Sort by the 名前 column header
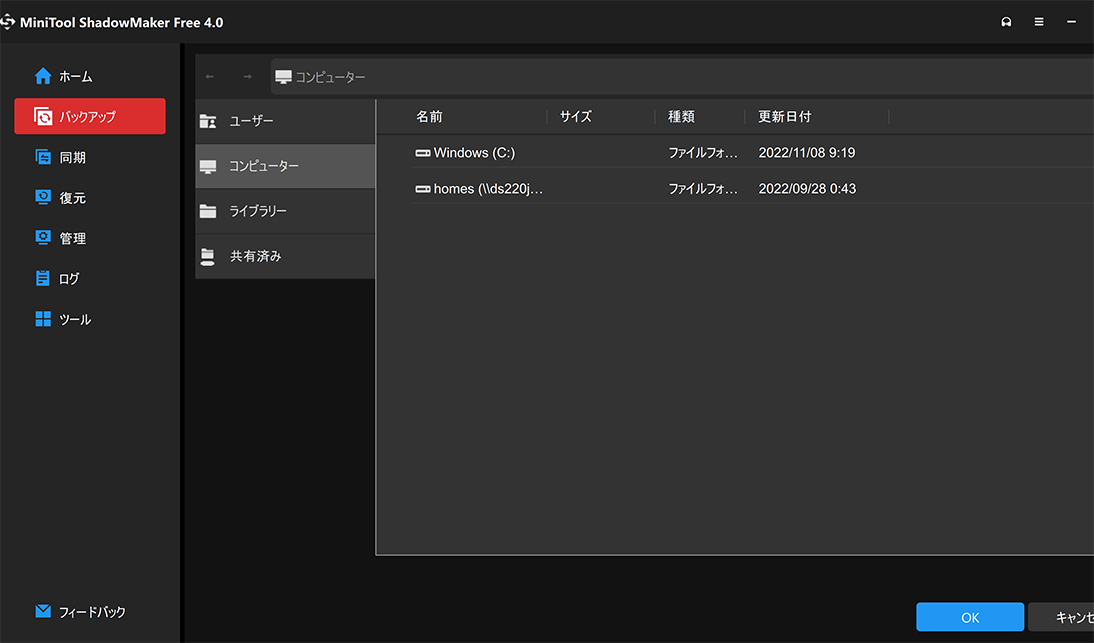The height and width of the screenshot is (643, 1094). tap(429, 116)
